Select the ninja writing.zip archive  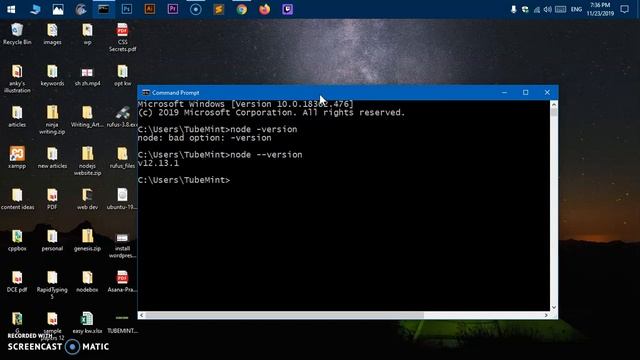[x=52, y=120]
